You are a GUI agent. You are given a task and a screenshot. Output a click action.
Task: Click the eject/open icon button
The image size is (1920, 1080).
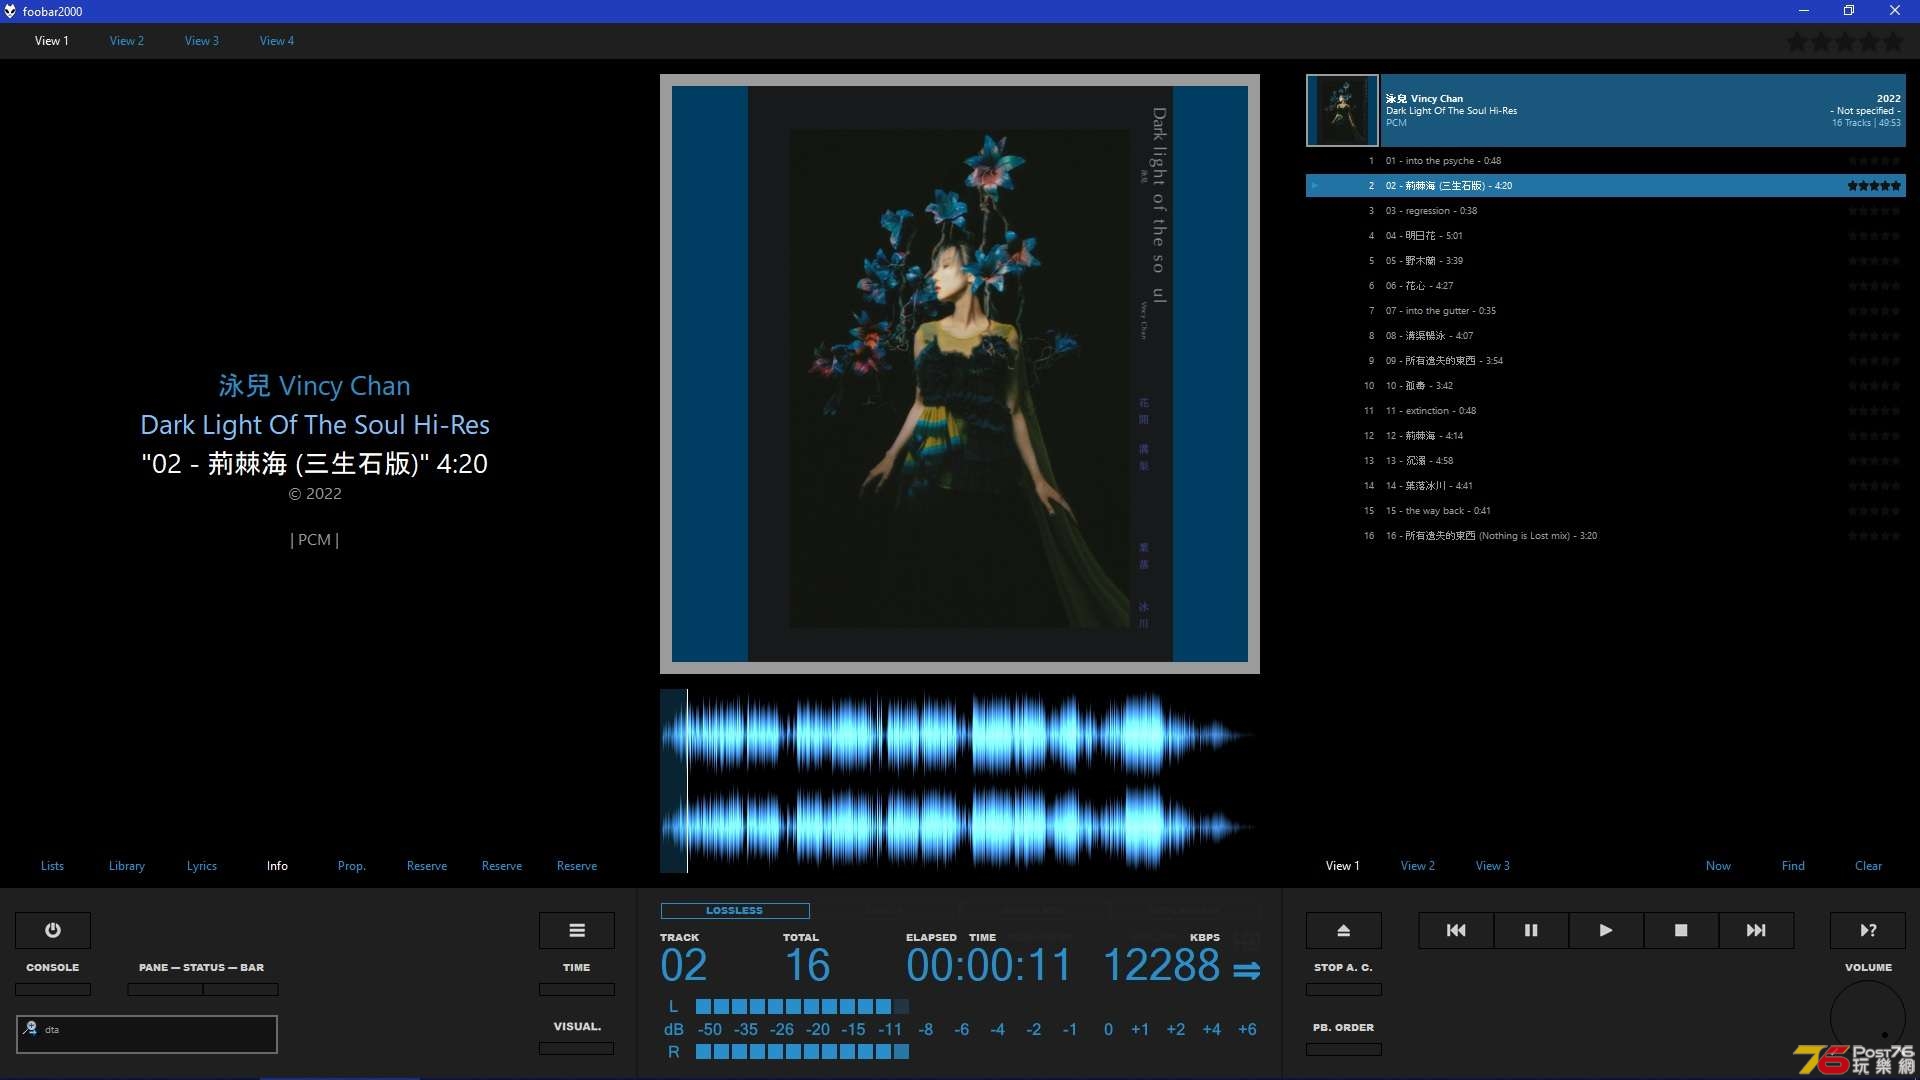(1344, 930)
